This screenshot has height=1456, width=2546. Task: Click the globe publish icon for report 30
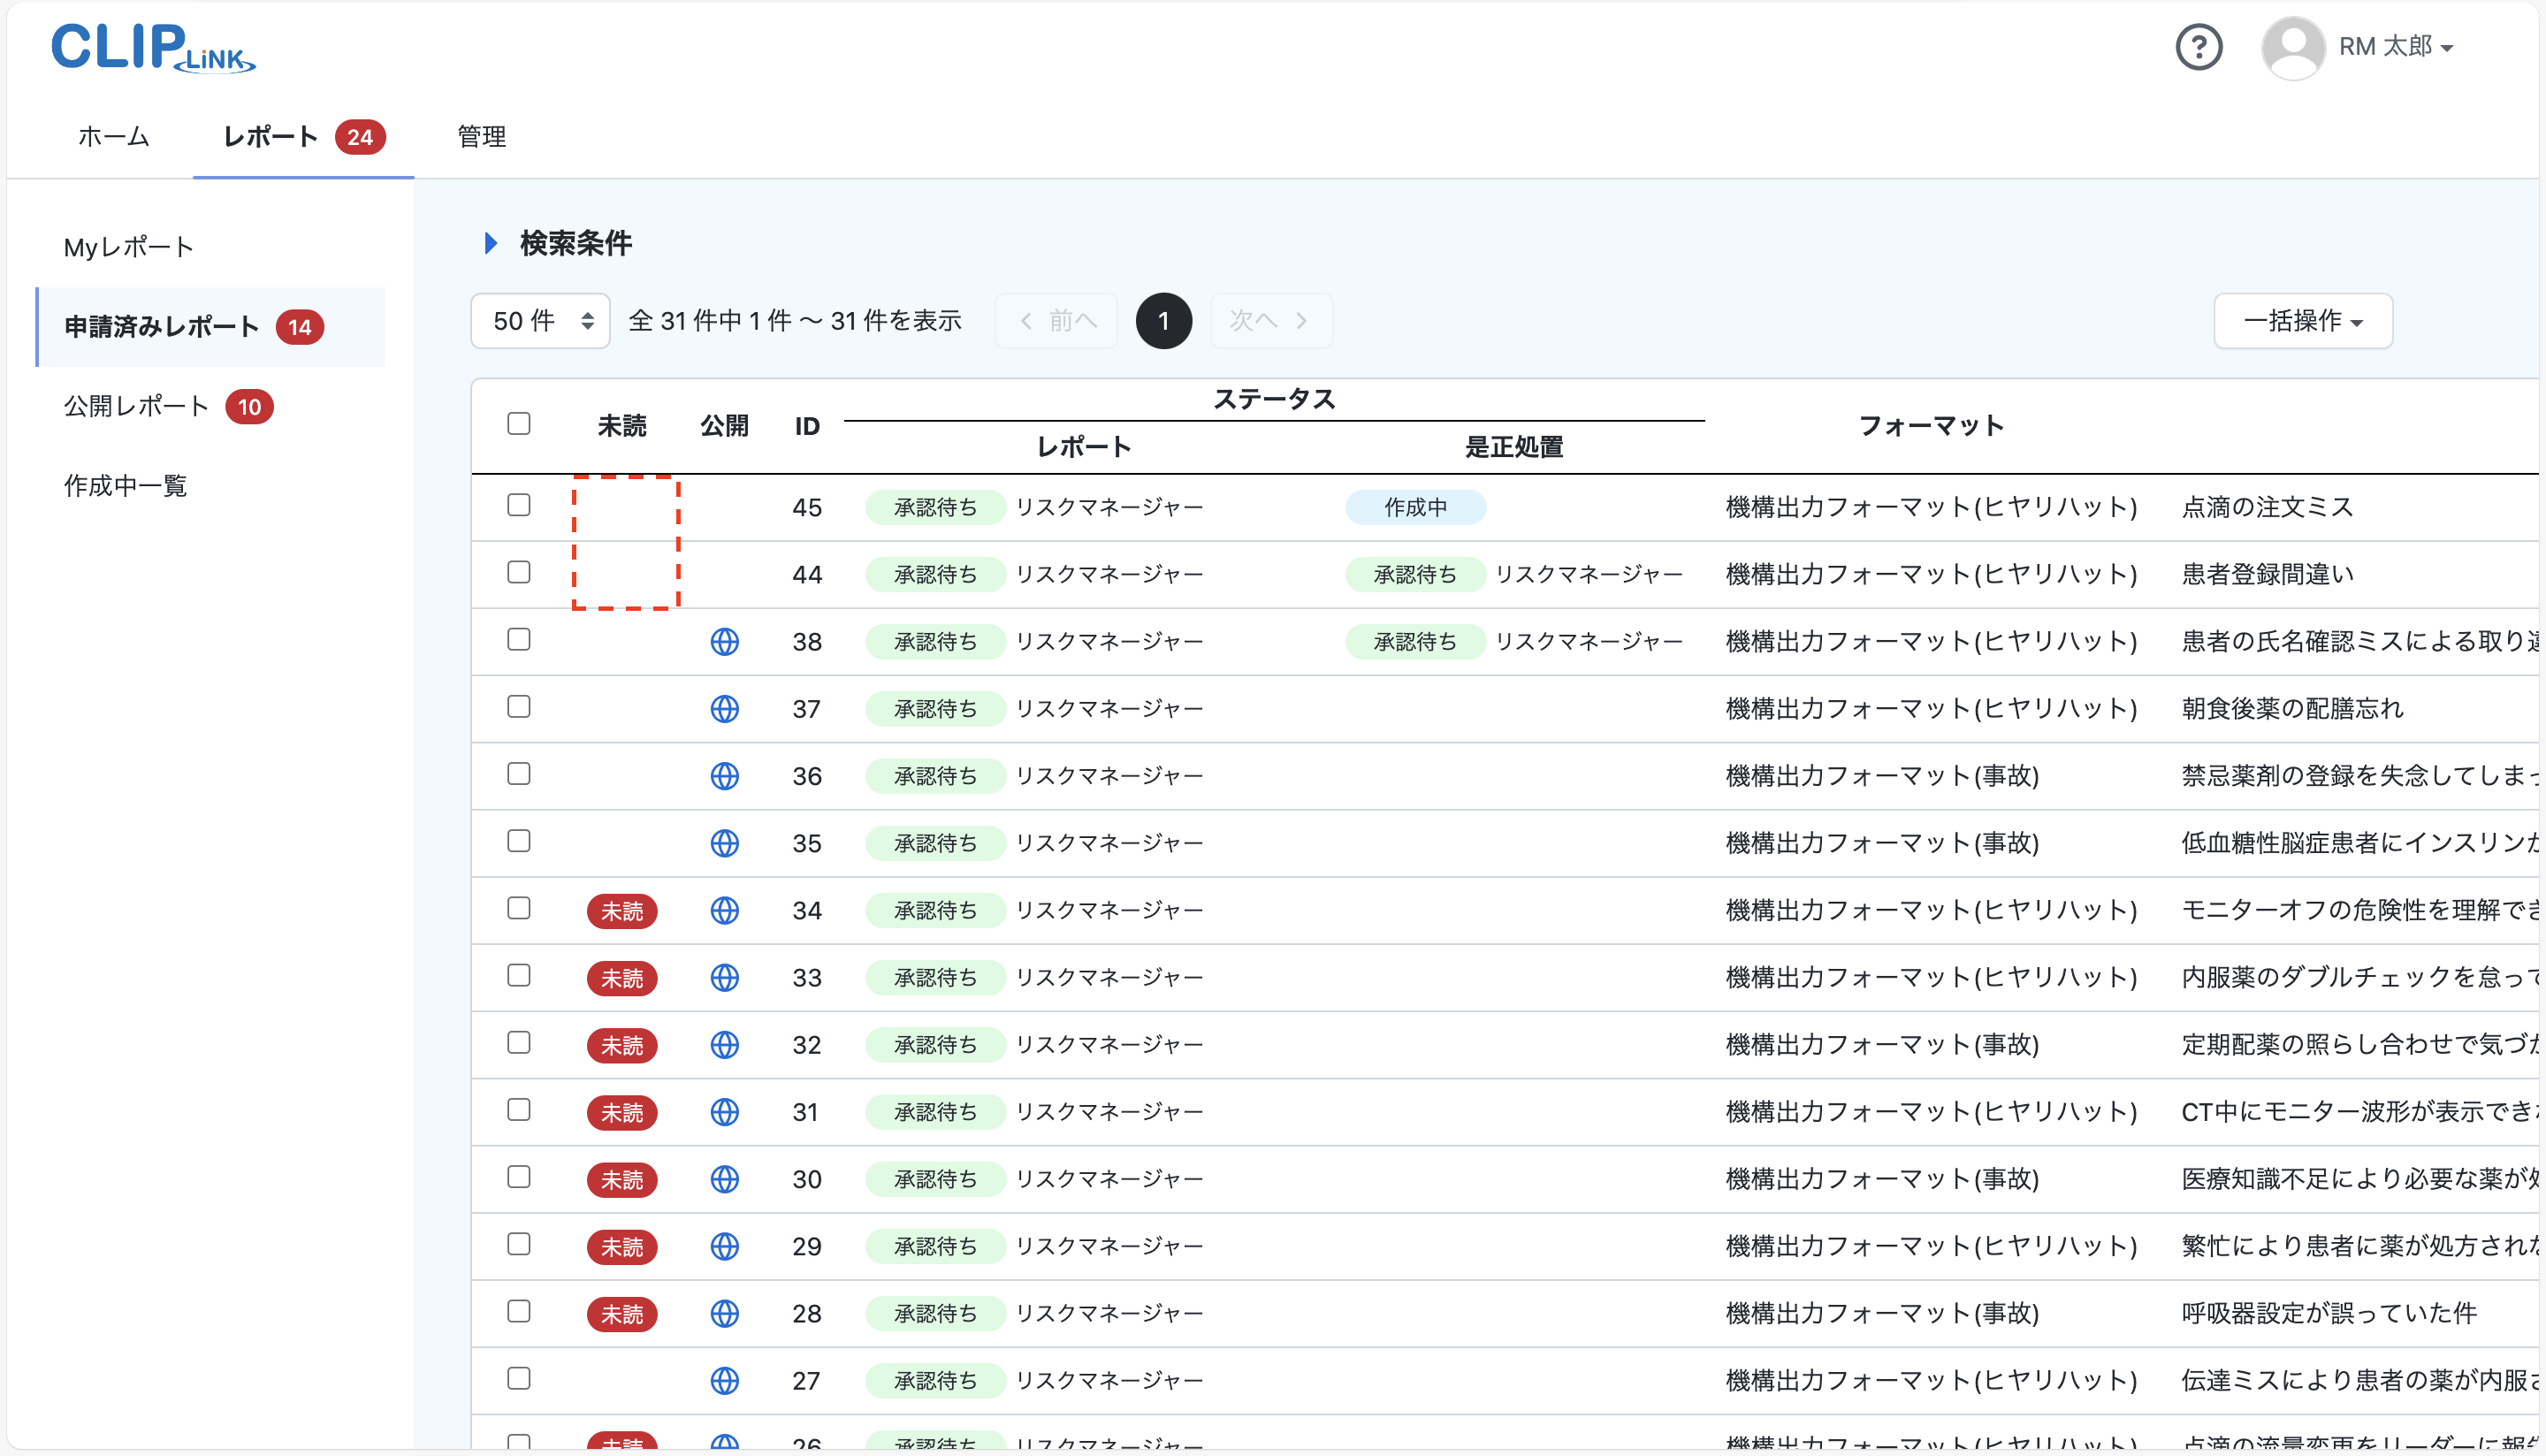[725, 1178]
